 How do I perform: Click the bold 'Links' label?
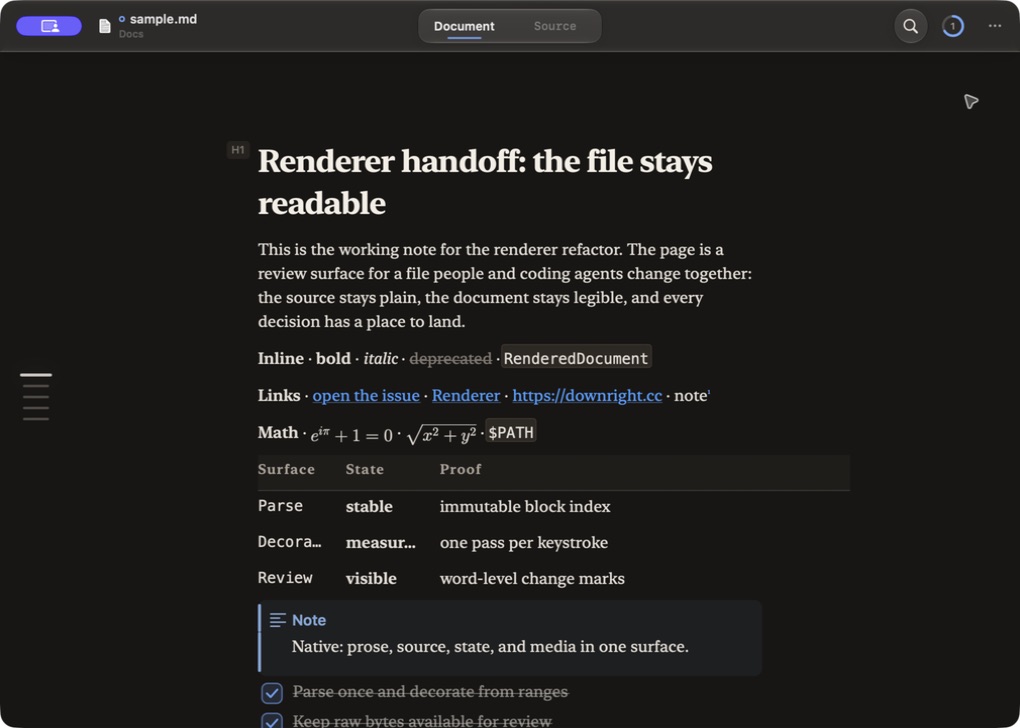click(279, 396)
